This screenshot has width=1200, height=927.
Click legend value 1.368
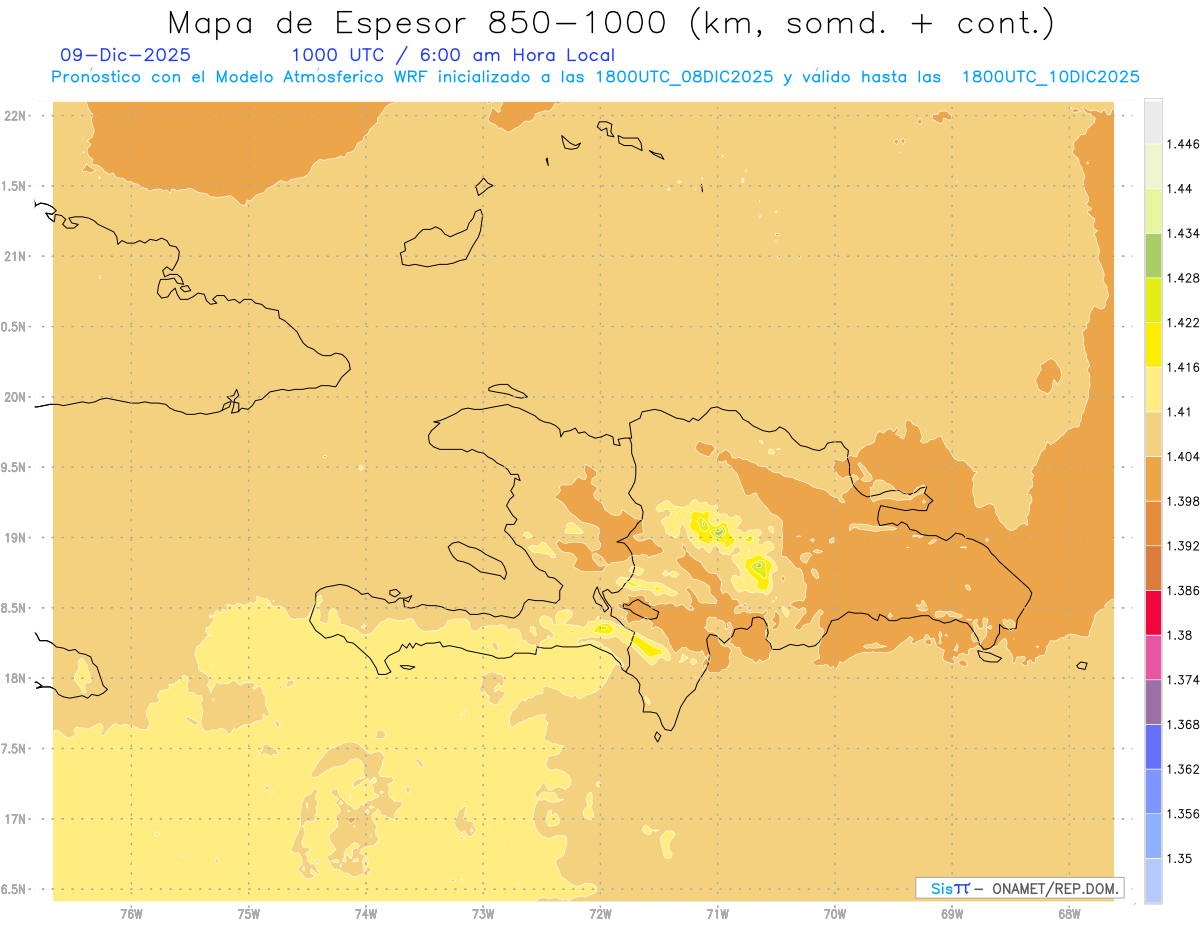coord(1182,724)
